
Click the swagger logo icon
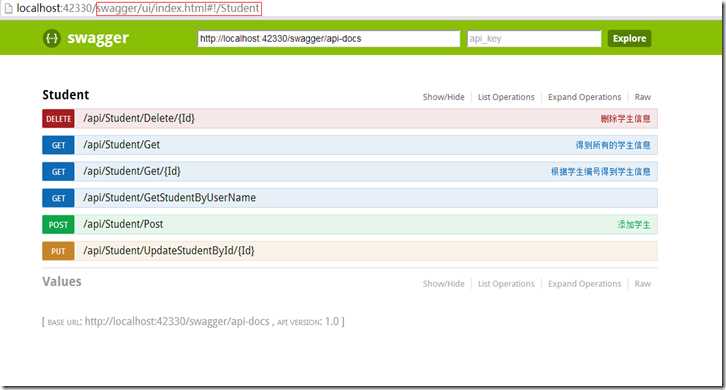click(x=52, y=38)
